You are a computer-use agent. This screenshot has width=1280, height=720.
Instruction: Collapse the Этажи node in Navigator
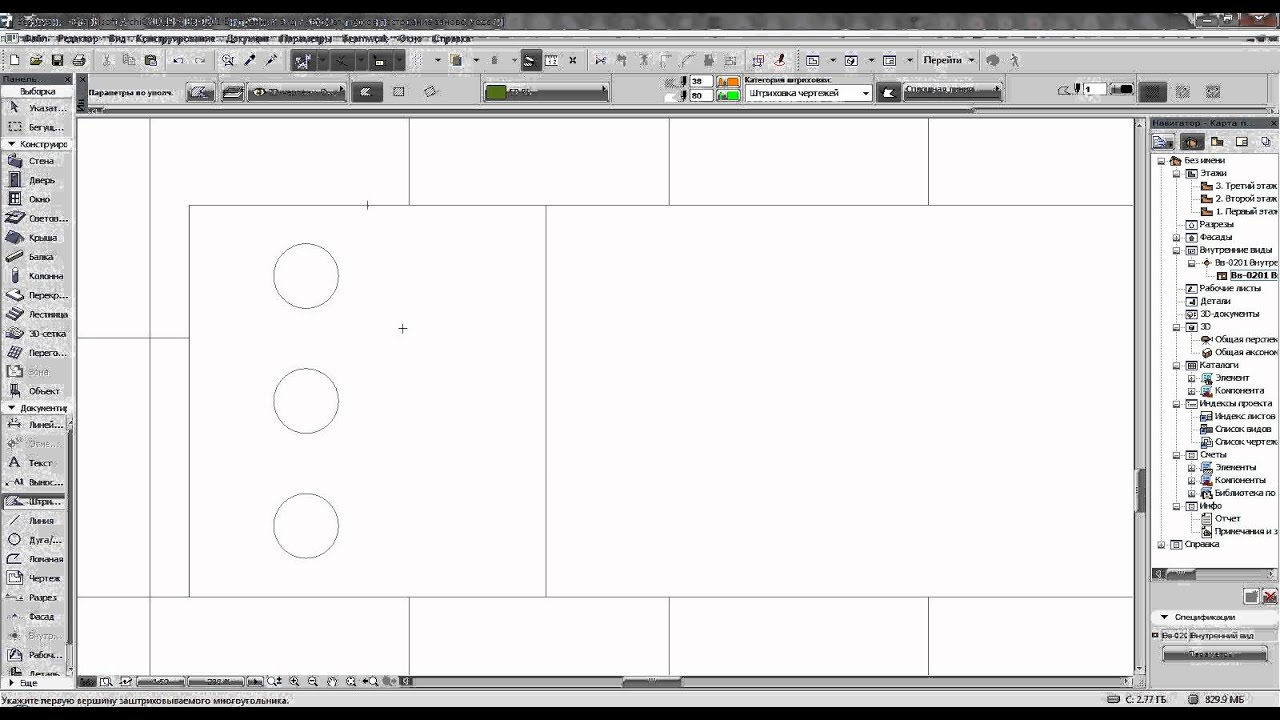[x=1177, y=173]
